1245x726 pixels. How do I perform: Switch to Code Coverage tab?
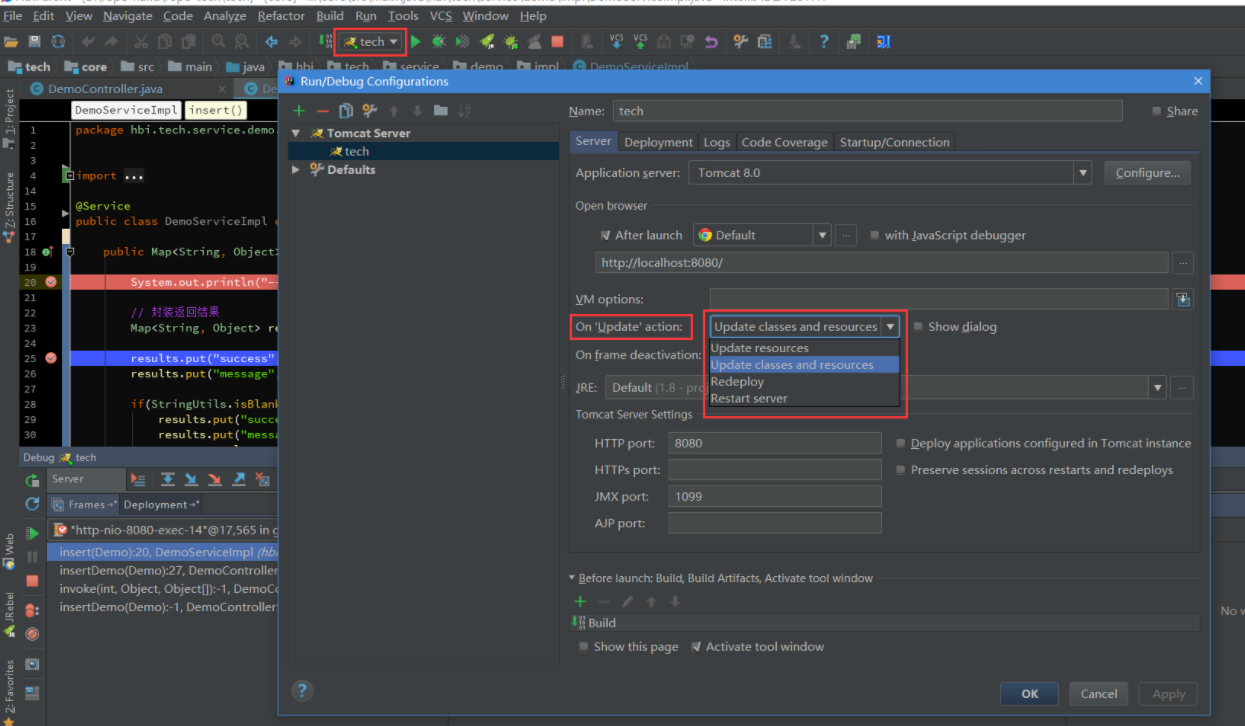click(x=785, y=142)
